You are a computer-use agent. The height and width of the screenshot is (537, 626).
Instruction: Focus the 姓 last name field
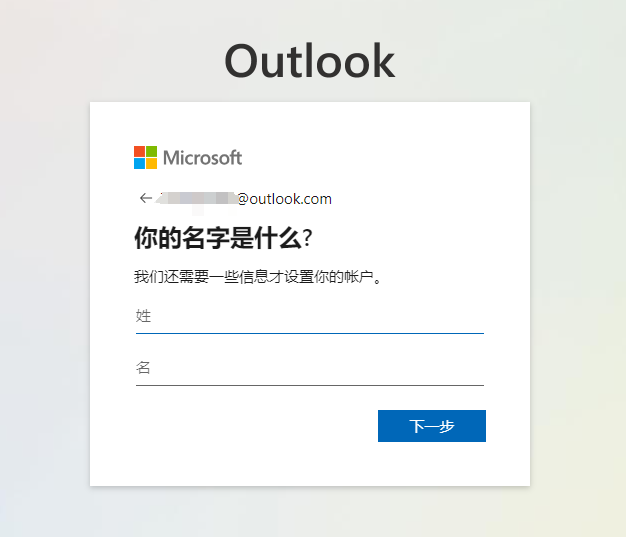(310, 317)
